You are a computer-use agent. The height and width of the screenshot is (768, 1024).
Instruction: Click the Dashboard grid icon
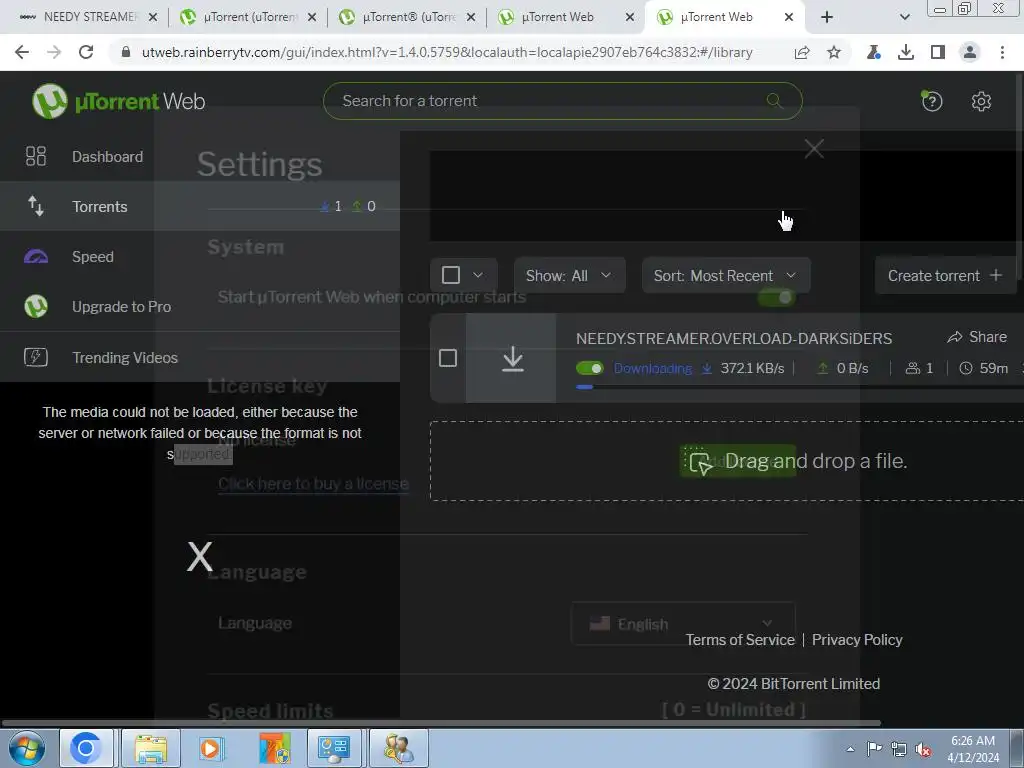pyautogui.click(x=36, y=156)
